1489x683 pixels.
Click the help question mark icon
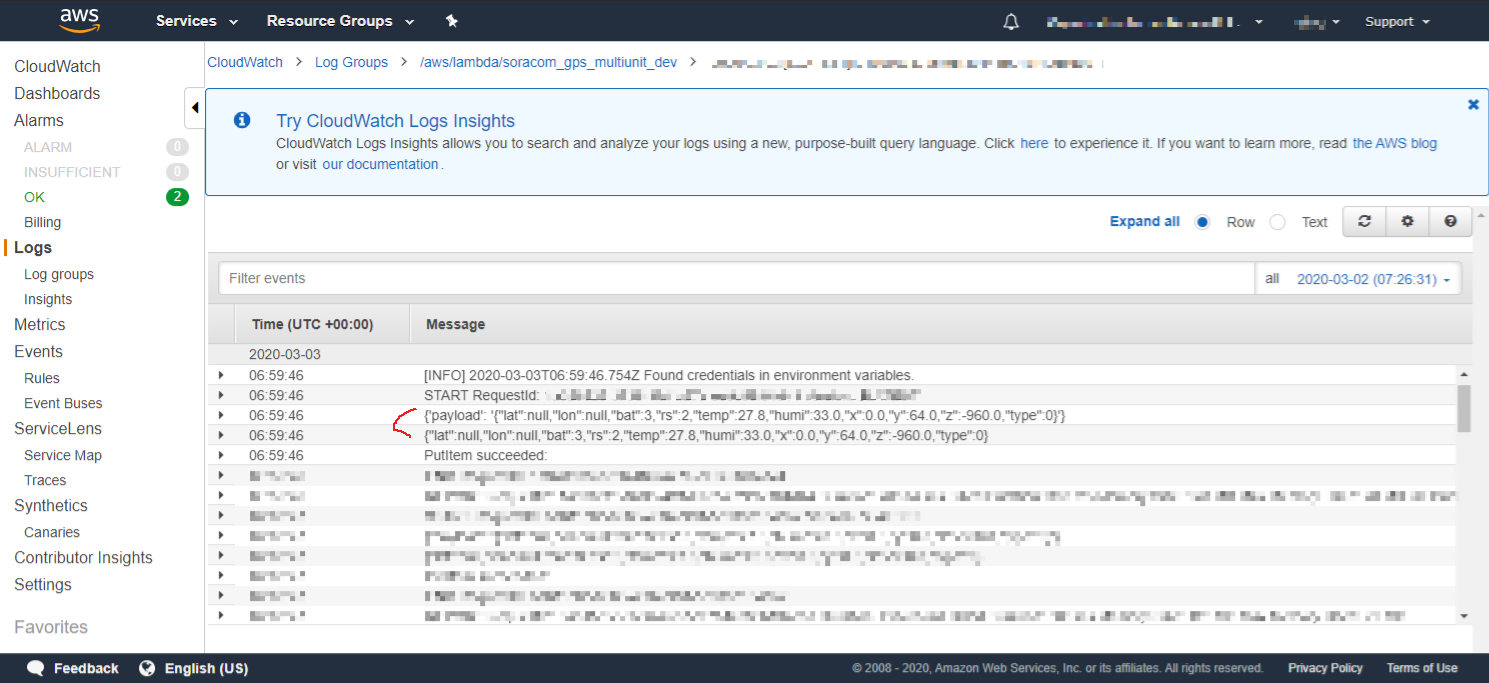(1450, 222)
